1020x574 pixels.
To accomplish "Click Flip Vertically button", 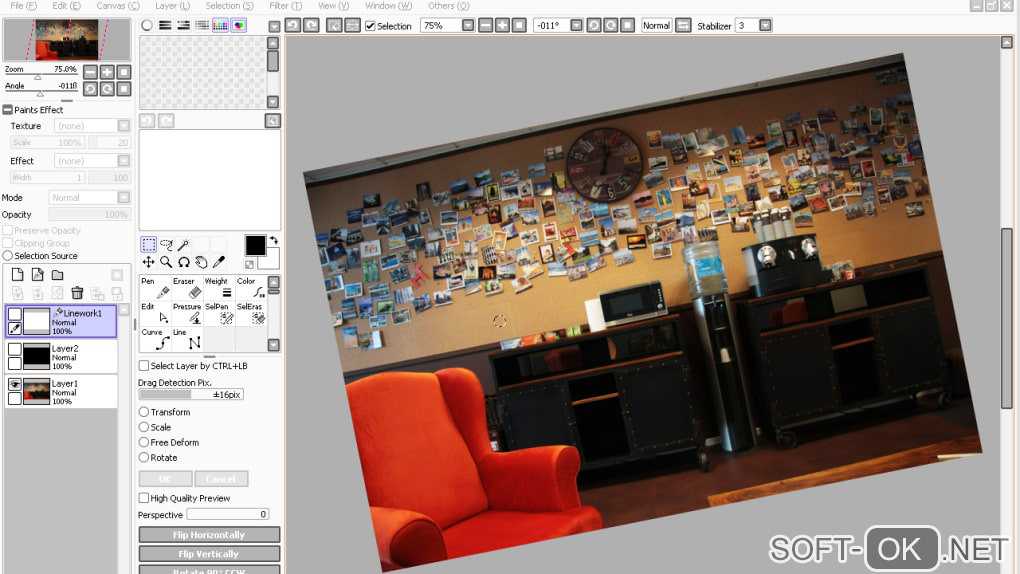I will [x=209, y=554].
